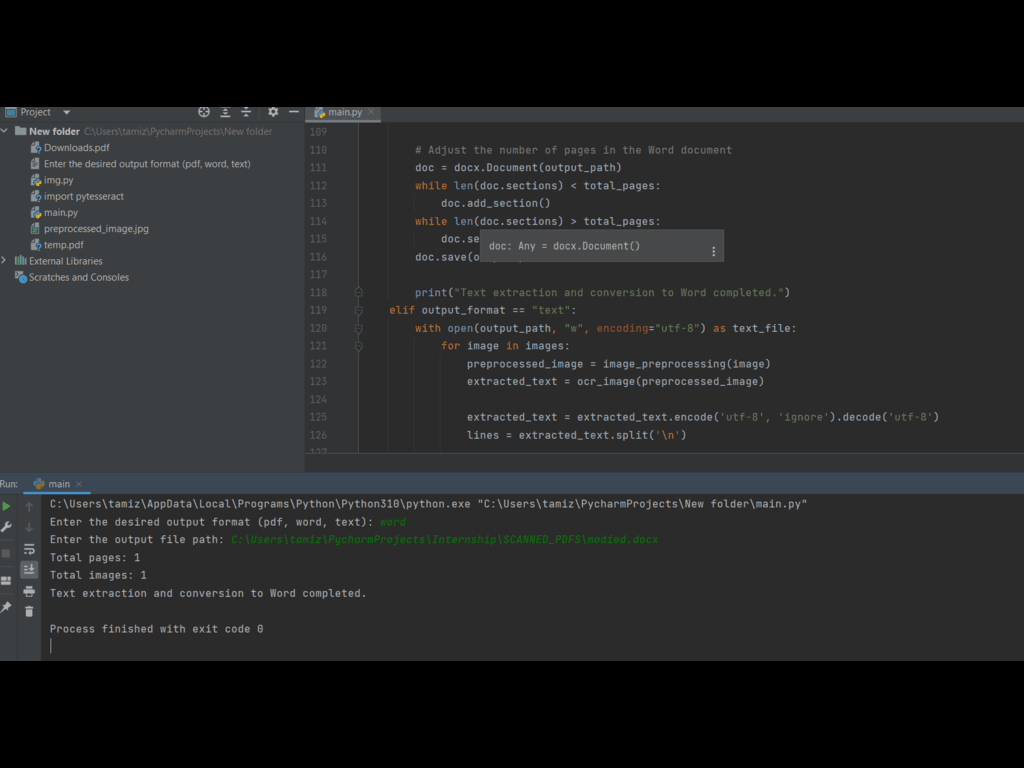Click the locate opened file crosshair icon
Image resolution: width=1024 pixels, height=768 pixels.
pyautogui.click(x=204, y=112)
